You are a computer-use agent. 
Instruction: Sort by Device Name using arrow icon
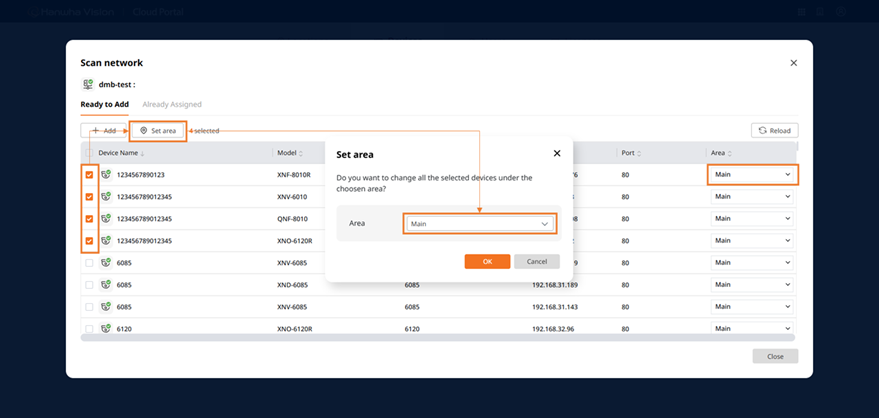tap(142, 153)
